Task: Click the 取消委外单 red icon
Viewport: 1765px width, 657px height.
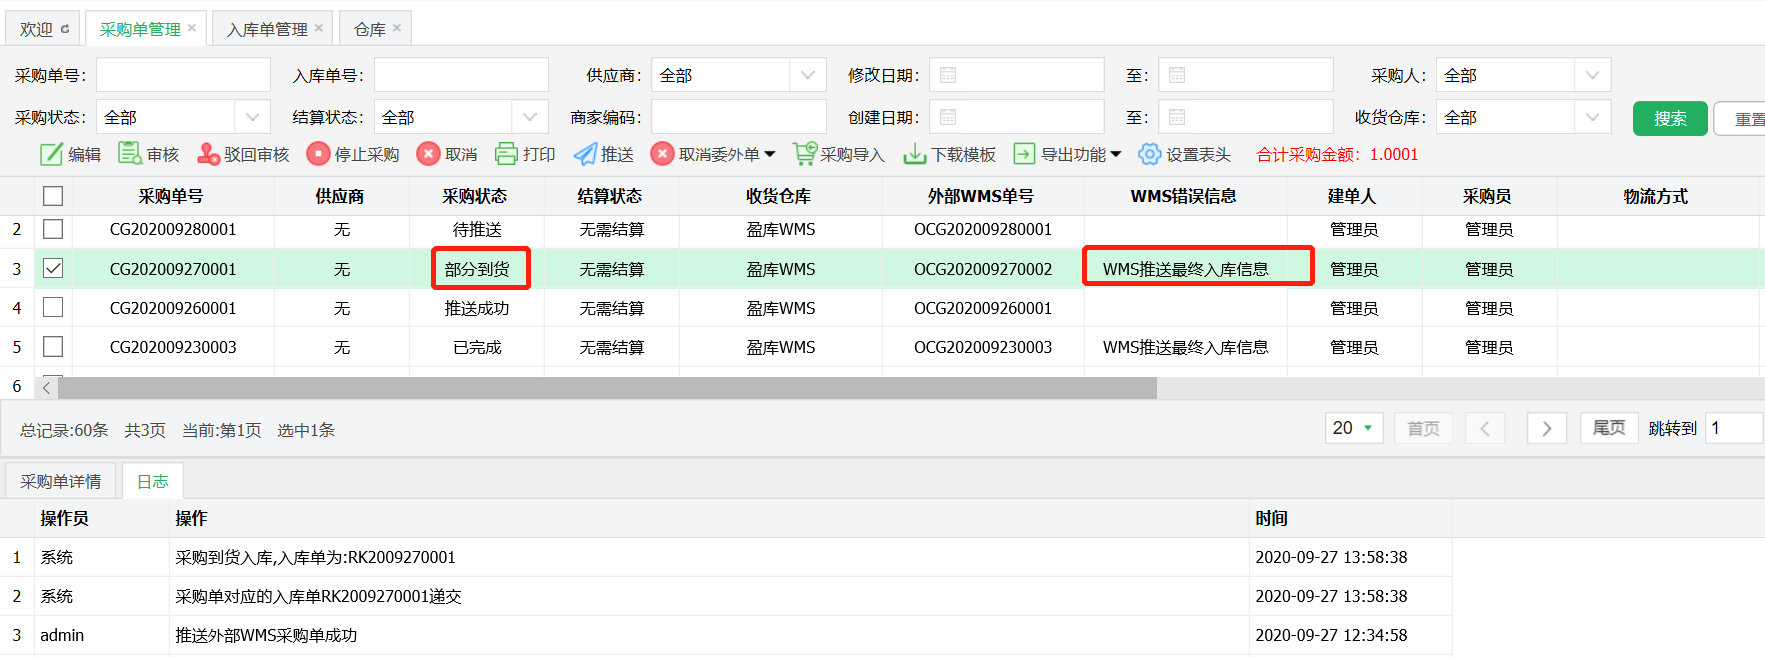Action: coord(662,154)
